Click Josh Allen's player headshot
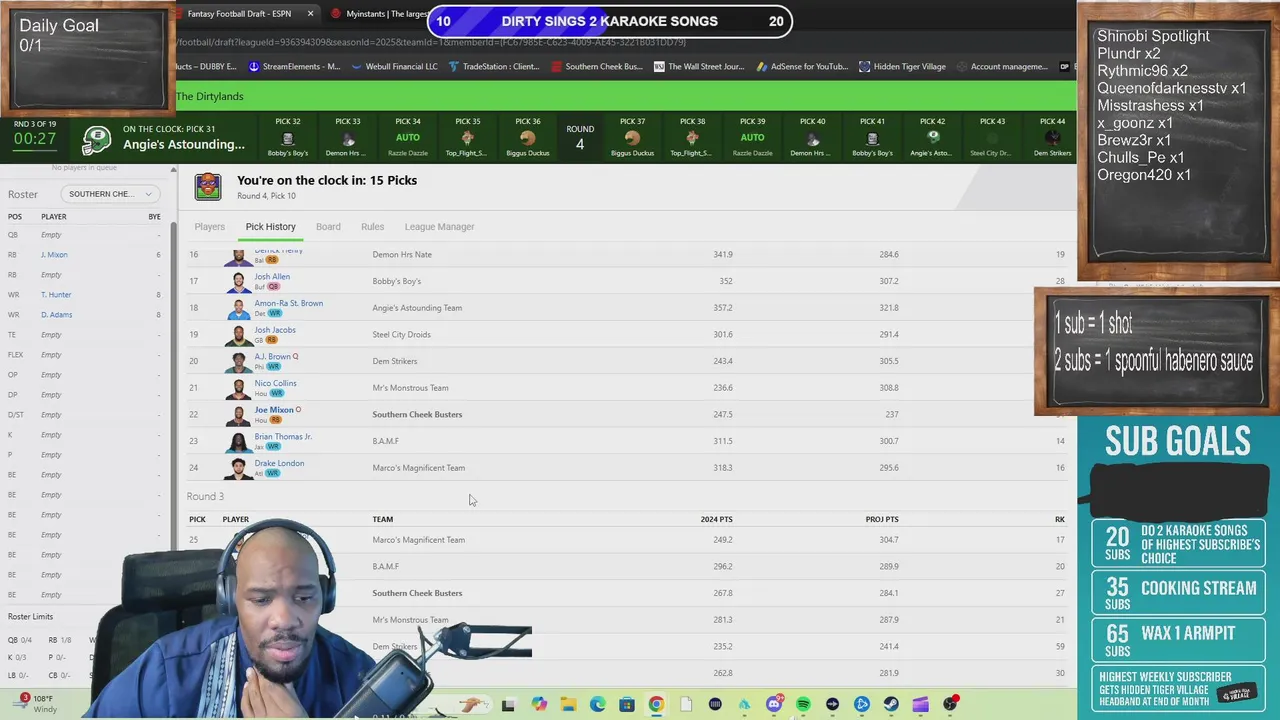 click(x=239, y=281)
